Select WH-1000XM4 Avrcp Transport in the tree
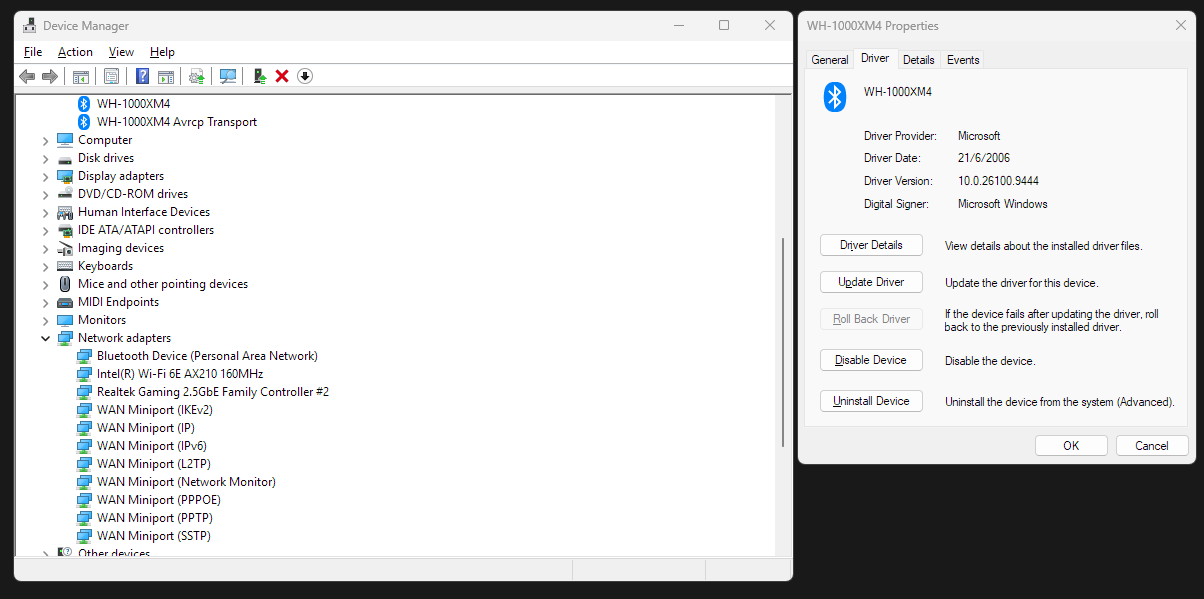Viewport: 1204px width, 599px height. pos(177,122)
